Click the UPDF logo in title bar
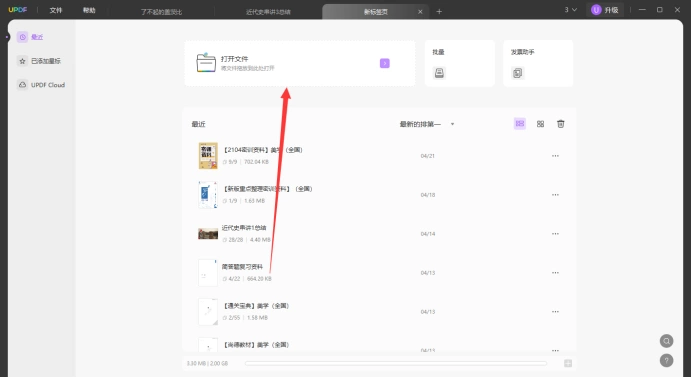691x378 pixels. click(18, 10)
